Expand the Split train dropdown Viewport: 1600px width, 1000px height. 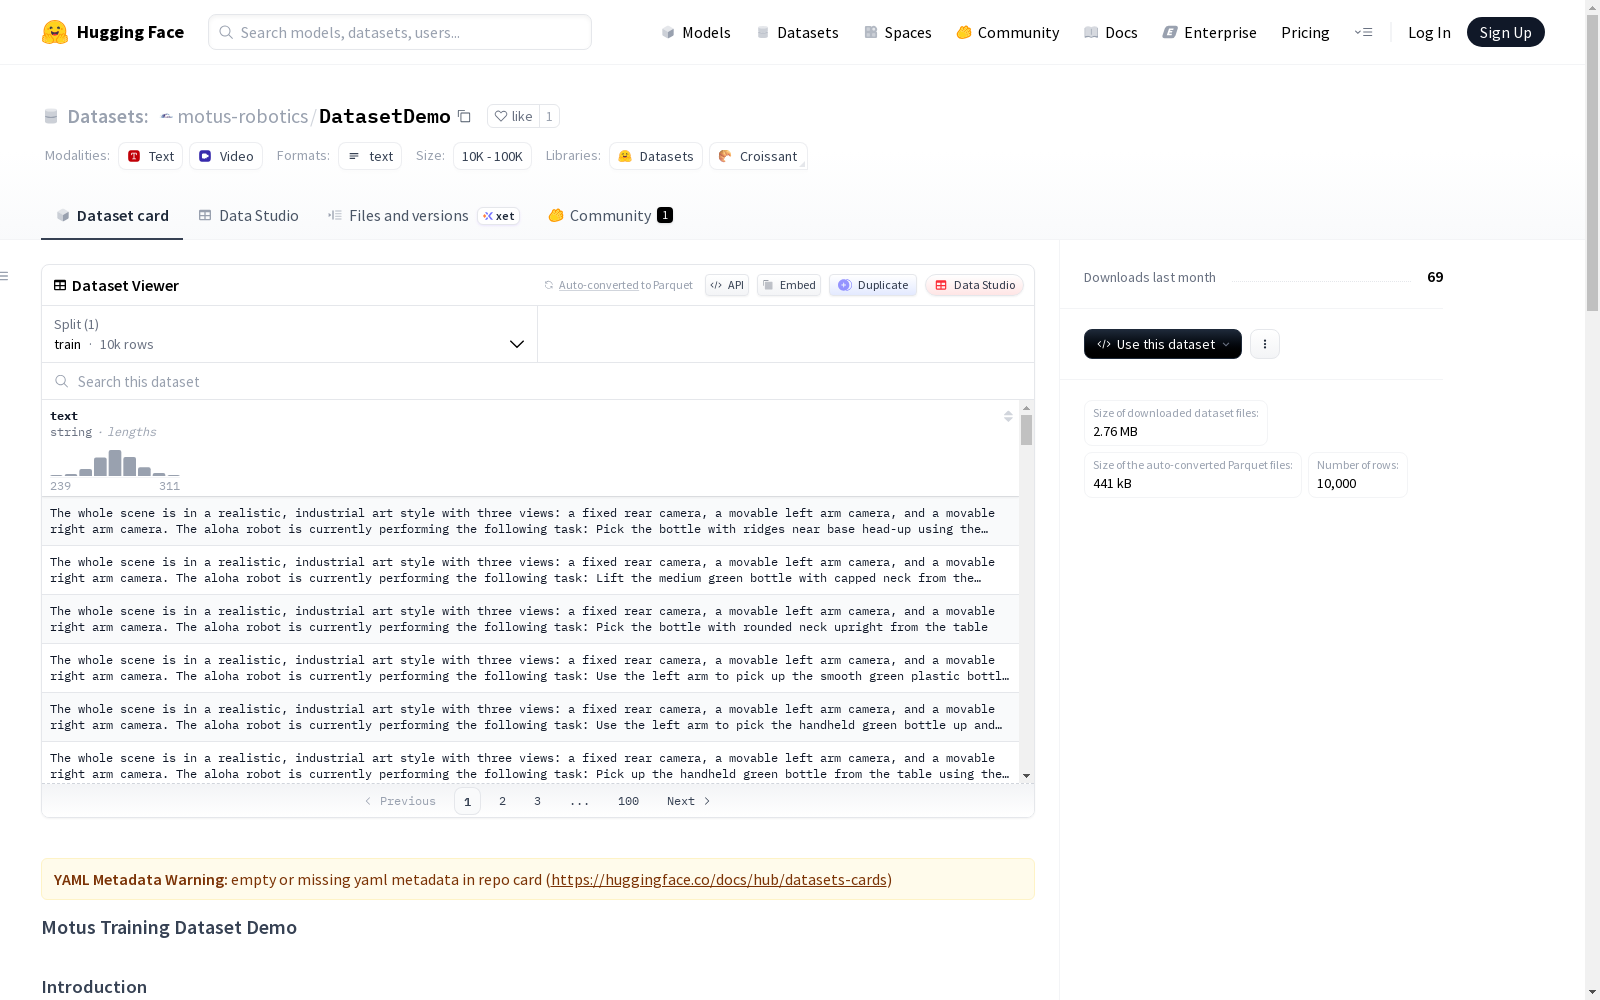coord(290,334)
